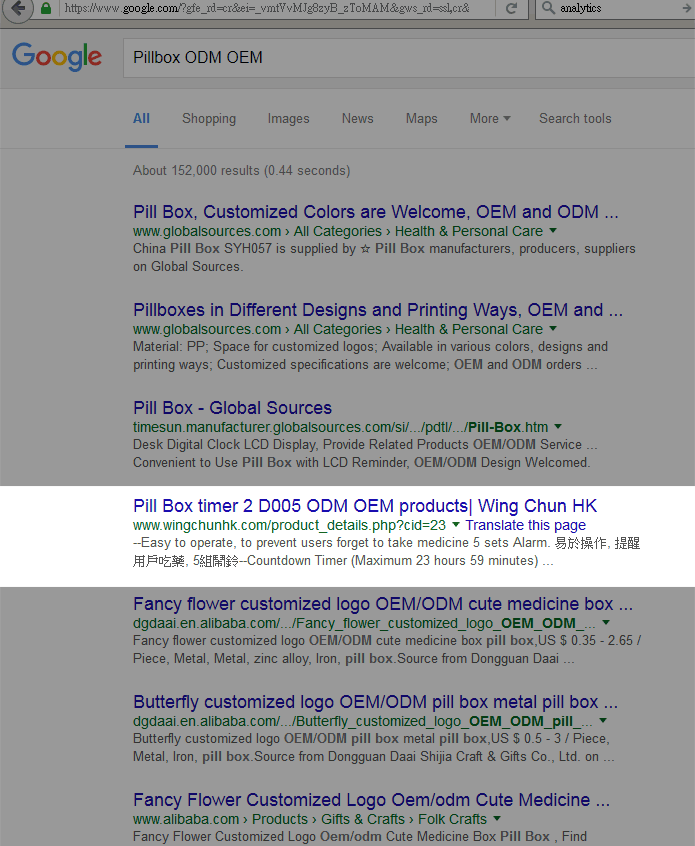
Task: Open the 'Pill Box timer 2 D005' Wing Chun HK result
Action: [365, 506]
